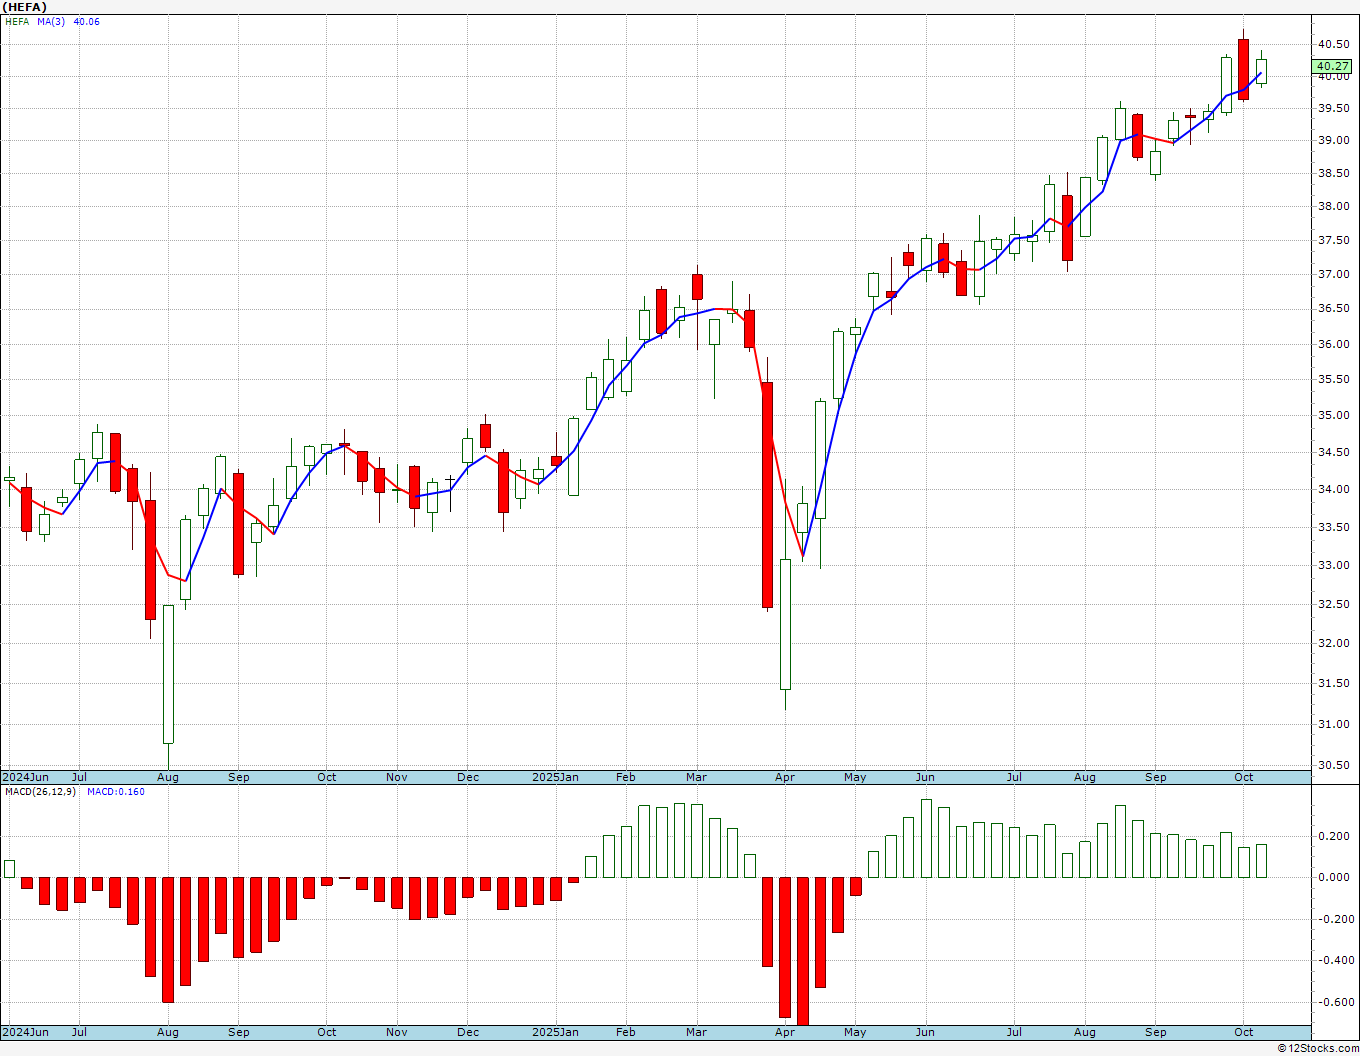Click the tall red candlestick before April 2025

tap(767, 495)
